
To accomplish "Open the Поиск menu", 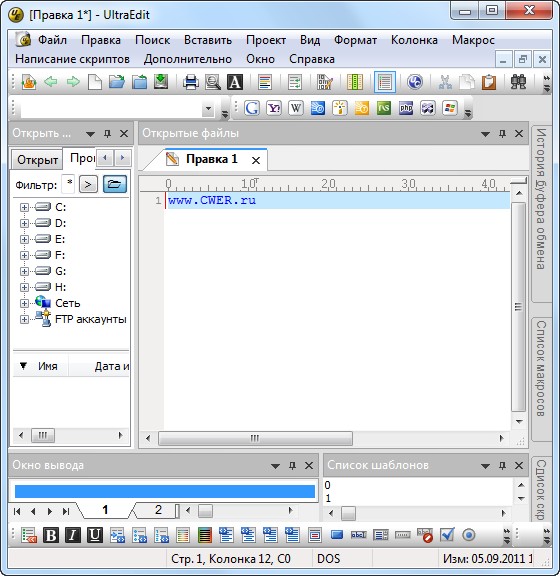I will click(152, 40).
